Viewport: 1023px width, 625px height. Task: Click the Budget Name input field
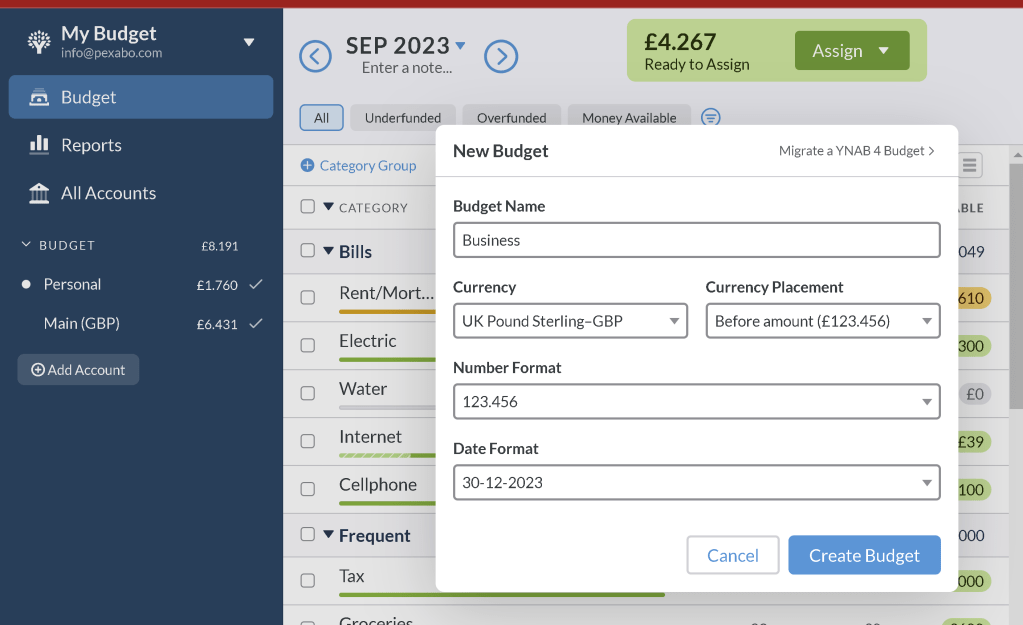coord(697,240)
